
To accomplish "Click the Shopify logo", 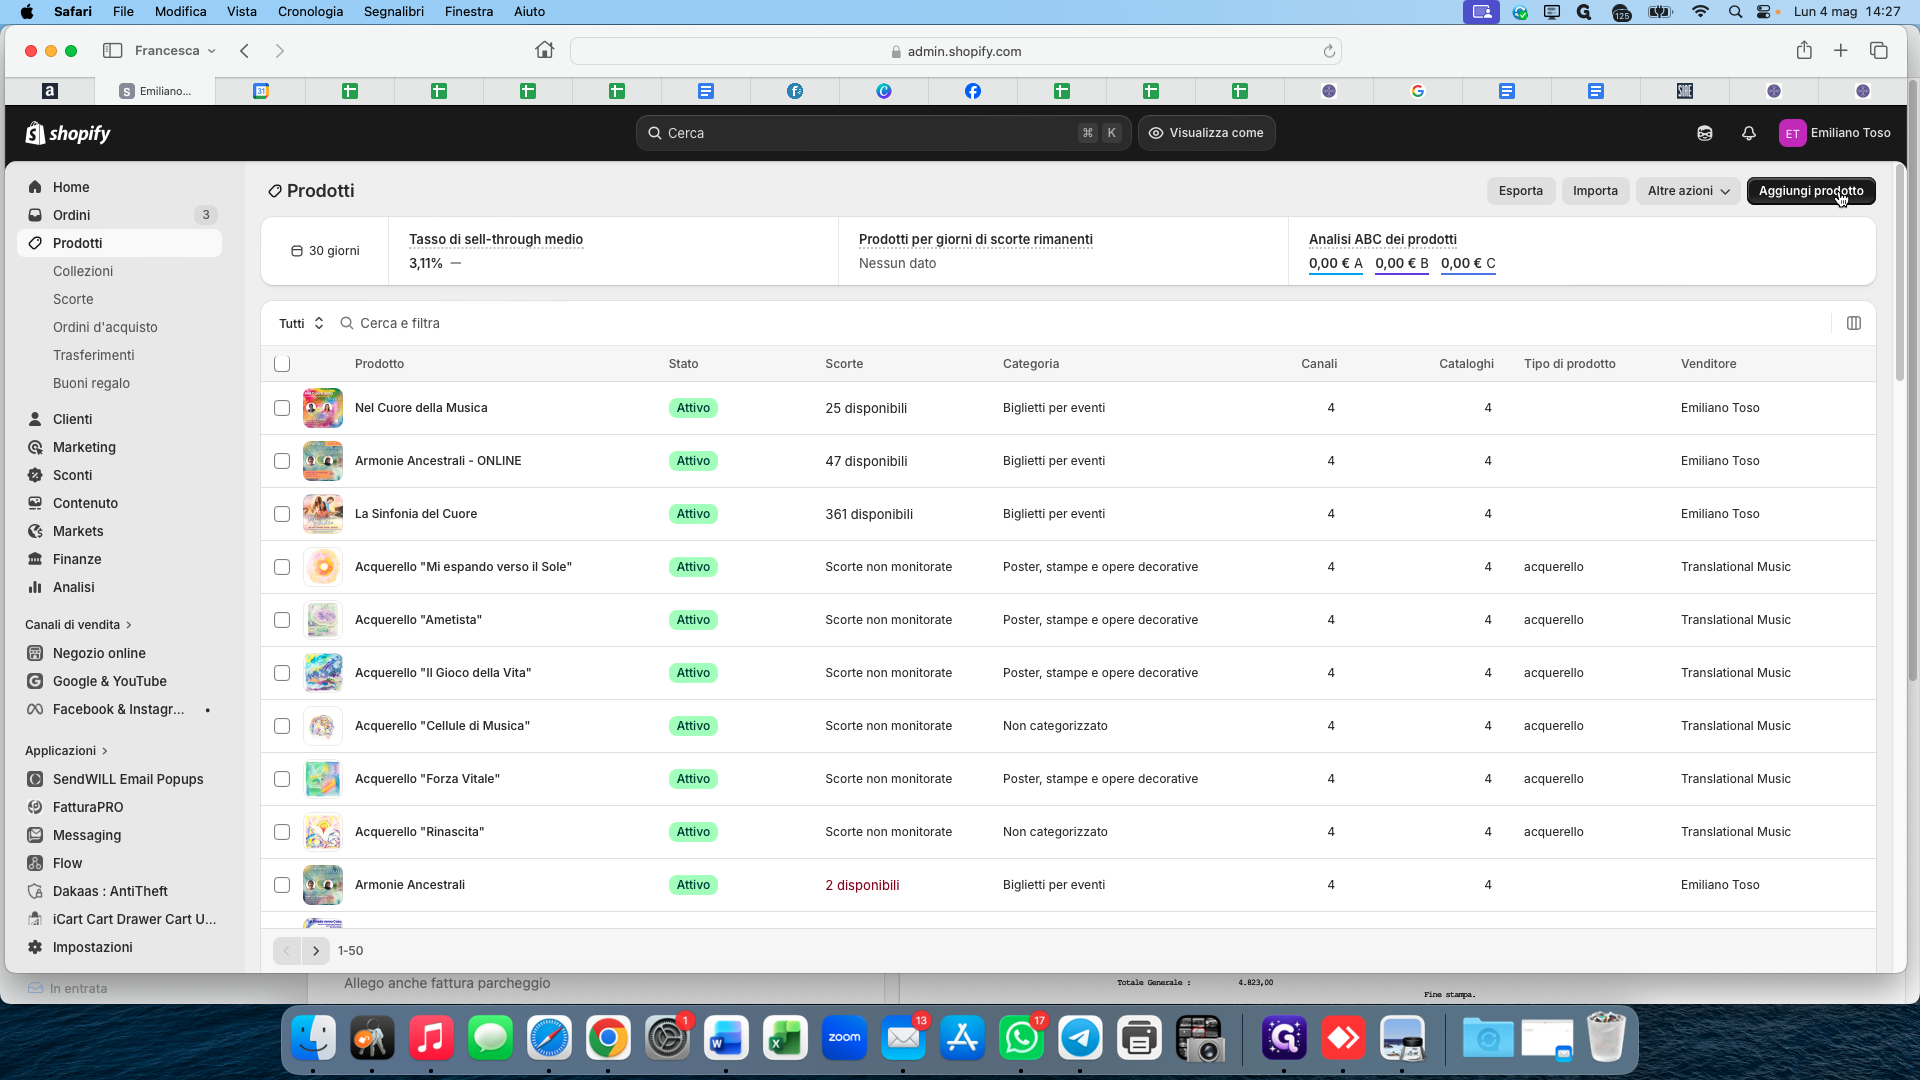I will tap(68, 133).
